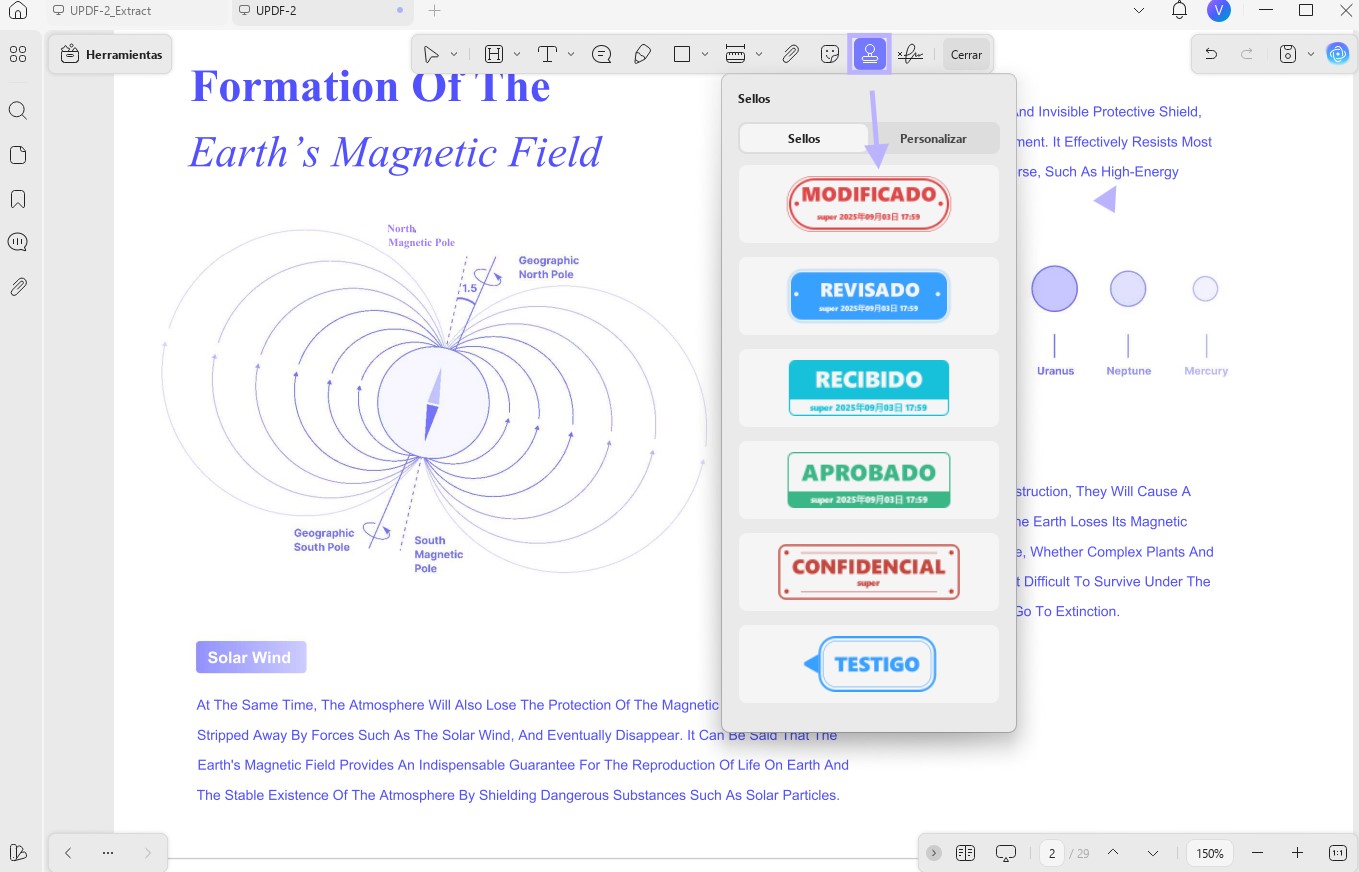Zoom in with the plus button
The image size is (1359, 872).
[x=1297, y=853]
